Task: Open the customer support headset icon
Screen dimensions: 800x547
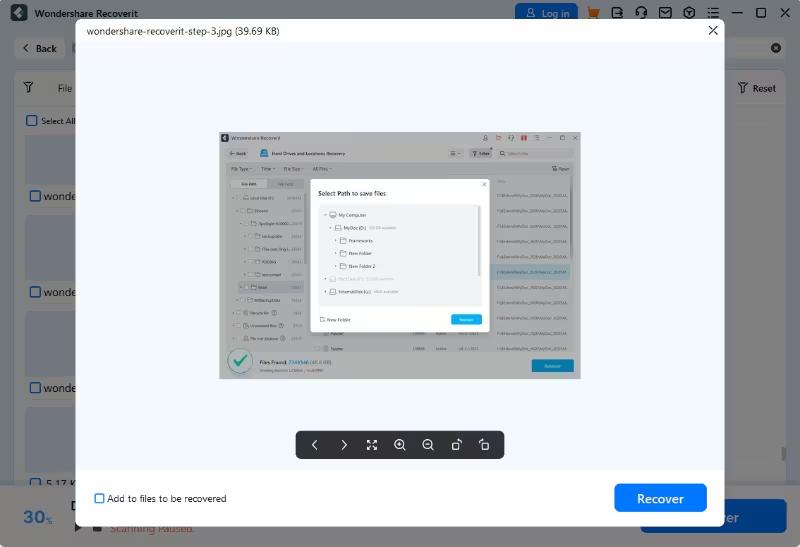Action: [641, 13]
